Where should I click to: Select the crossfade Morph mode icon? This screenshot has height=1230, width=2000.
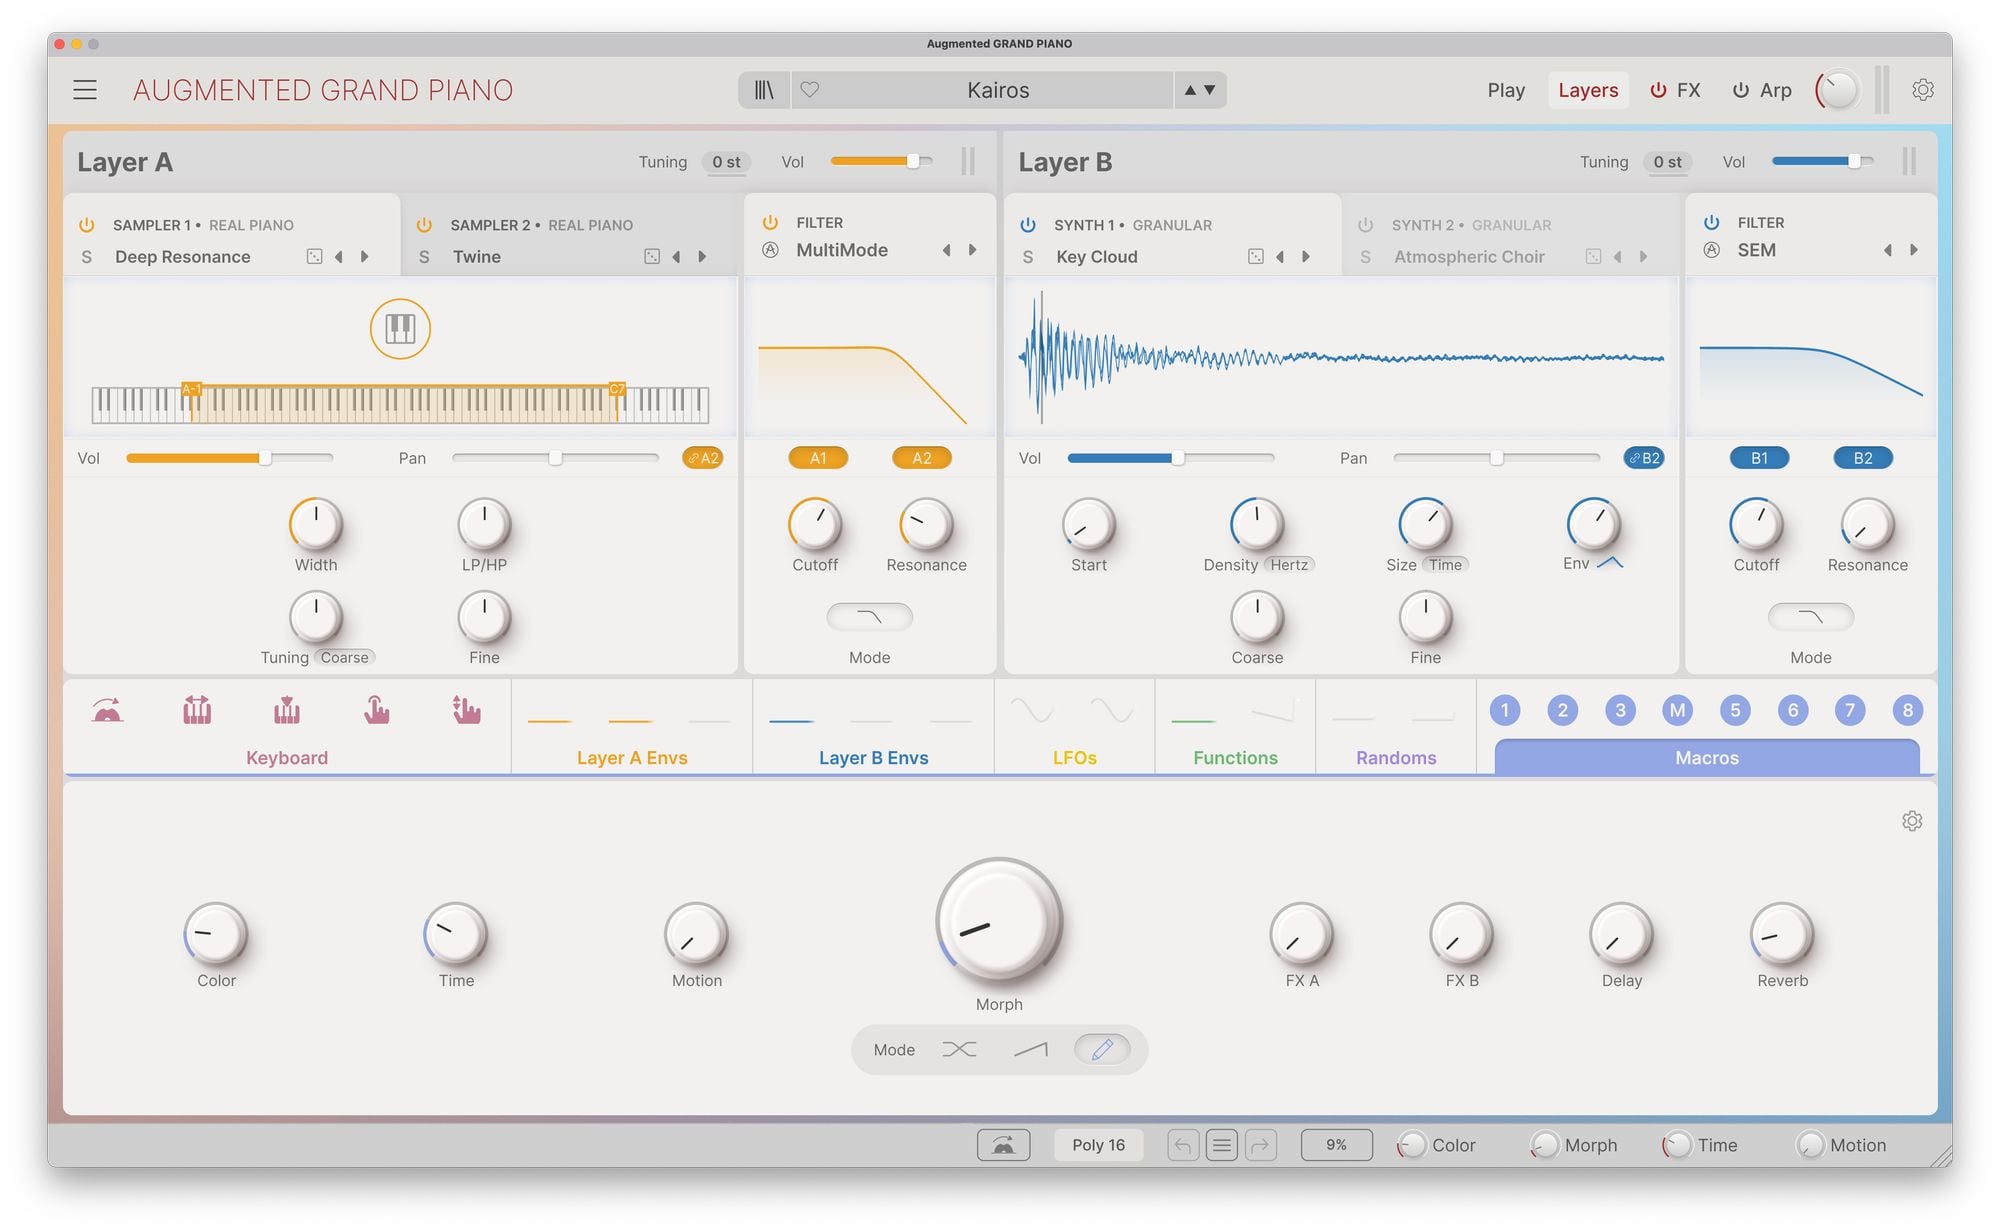(959, 1049)
